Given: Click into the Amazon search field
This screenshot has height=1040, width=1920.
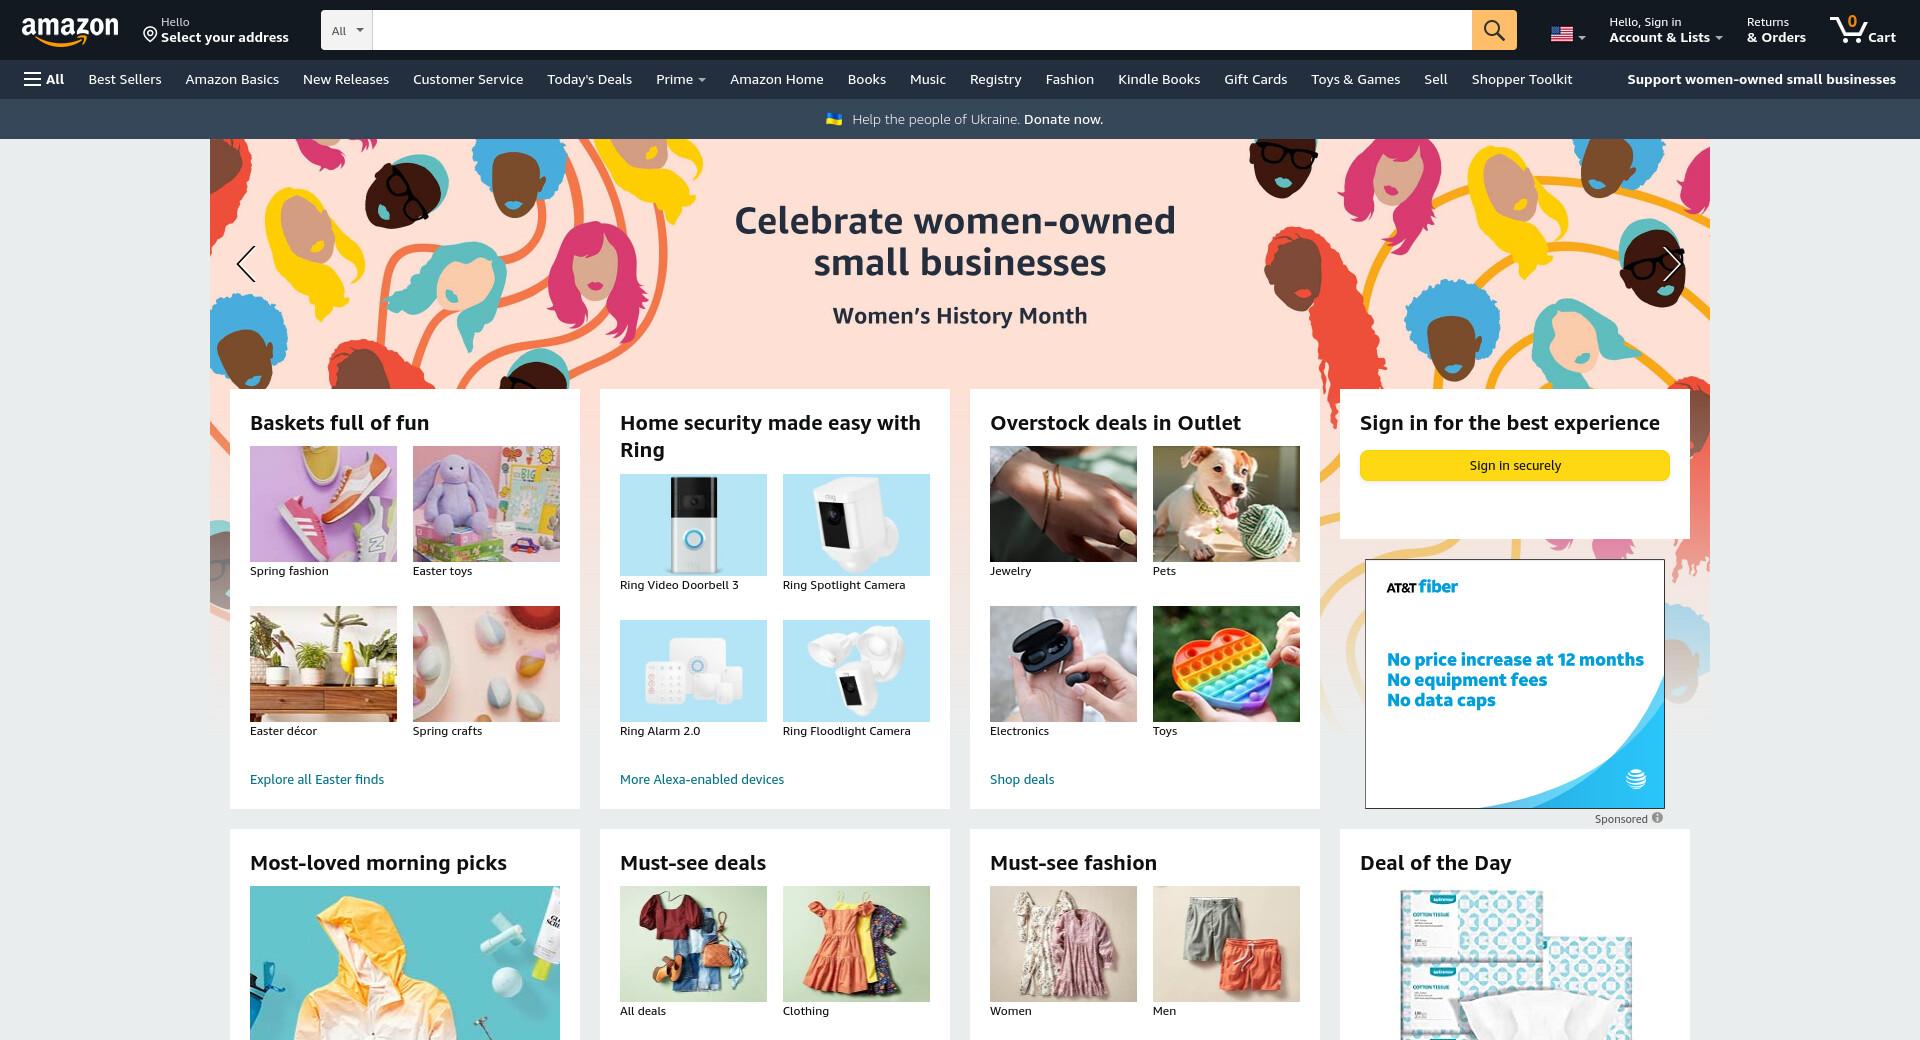Looking at the screenshot, I should click(921, 30).
